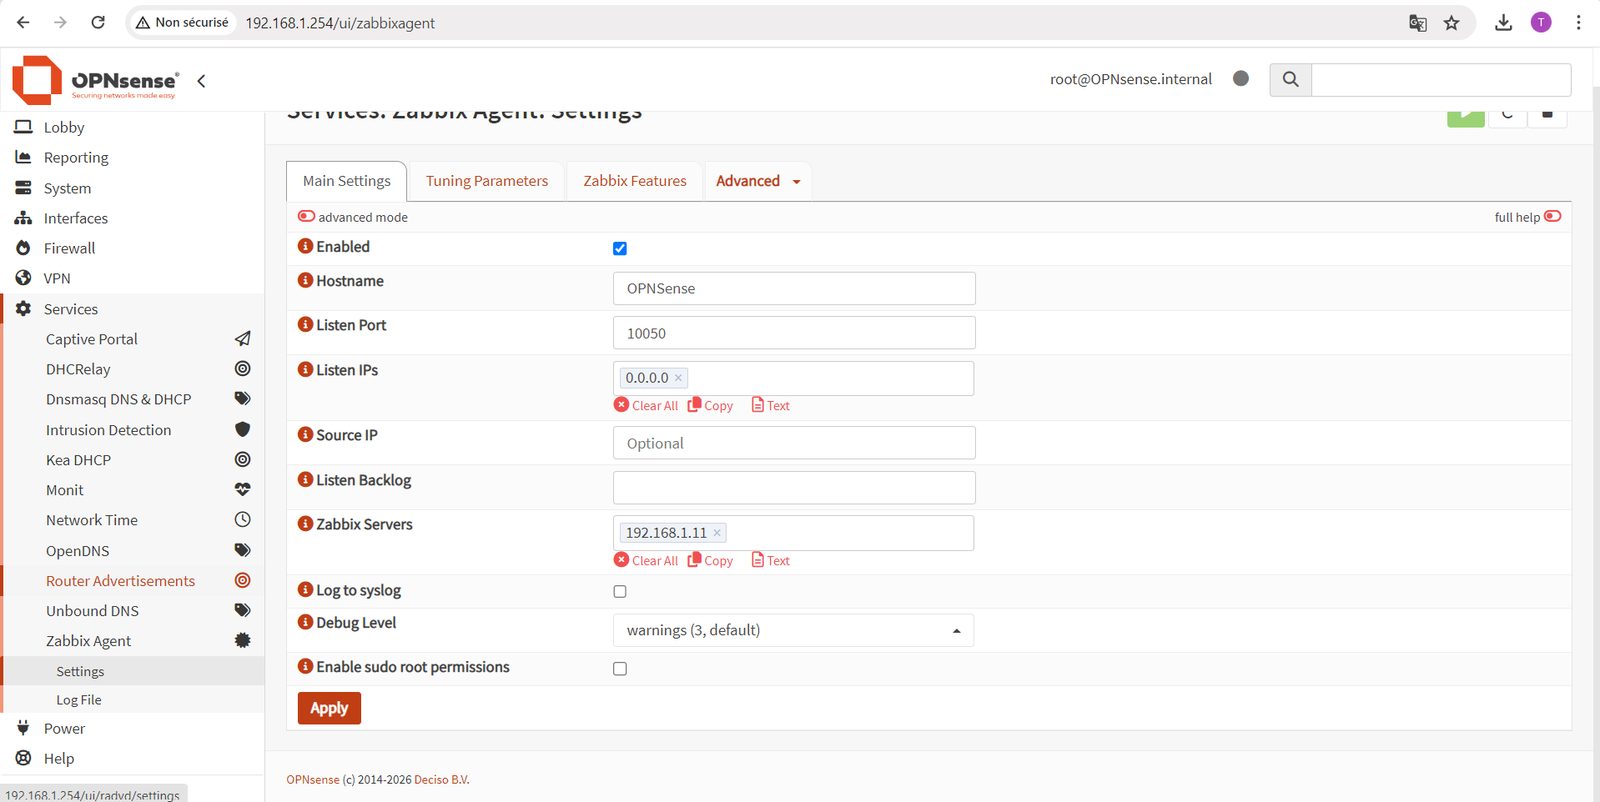Toggle full help switch
Screen dimensions: 1600x802
click(x=1553, y=216)
